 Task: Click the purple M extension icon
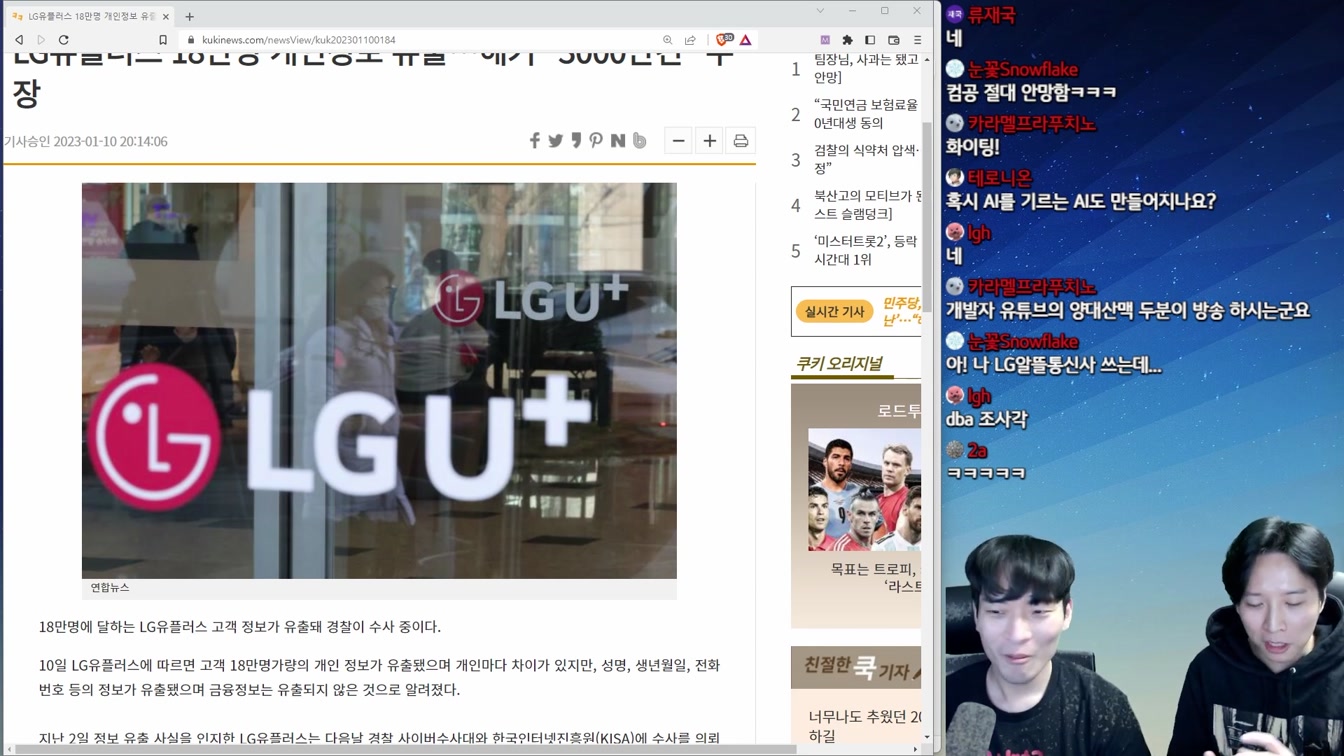825,40
